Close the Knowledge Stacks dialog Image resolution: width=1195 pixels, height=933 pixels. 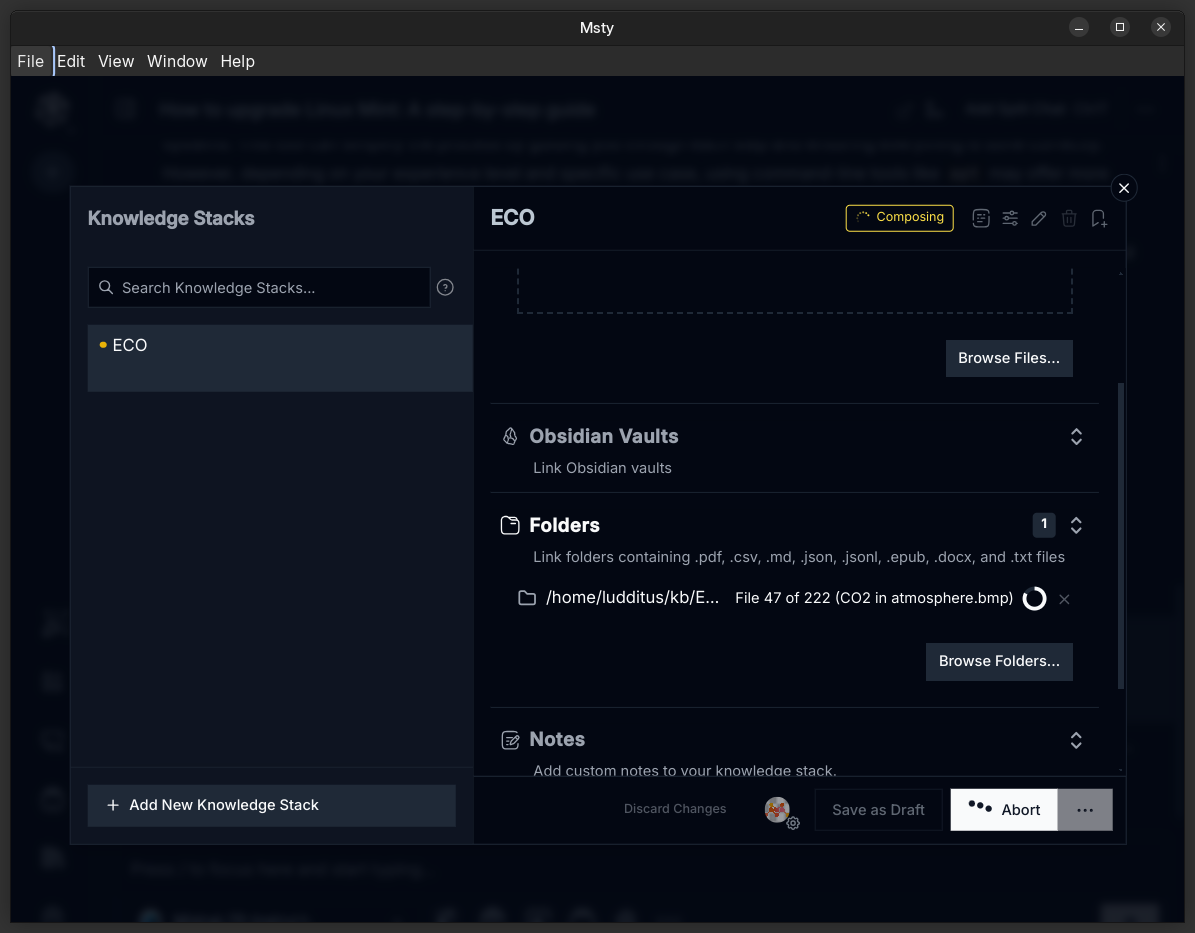tap(1124, 188)
